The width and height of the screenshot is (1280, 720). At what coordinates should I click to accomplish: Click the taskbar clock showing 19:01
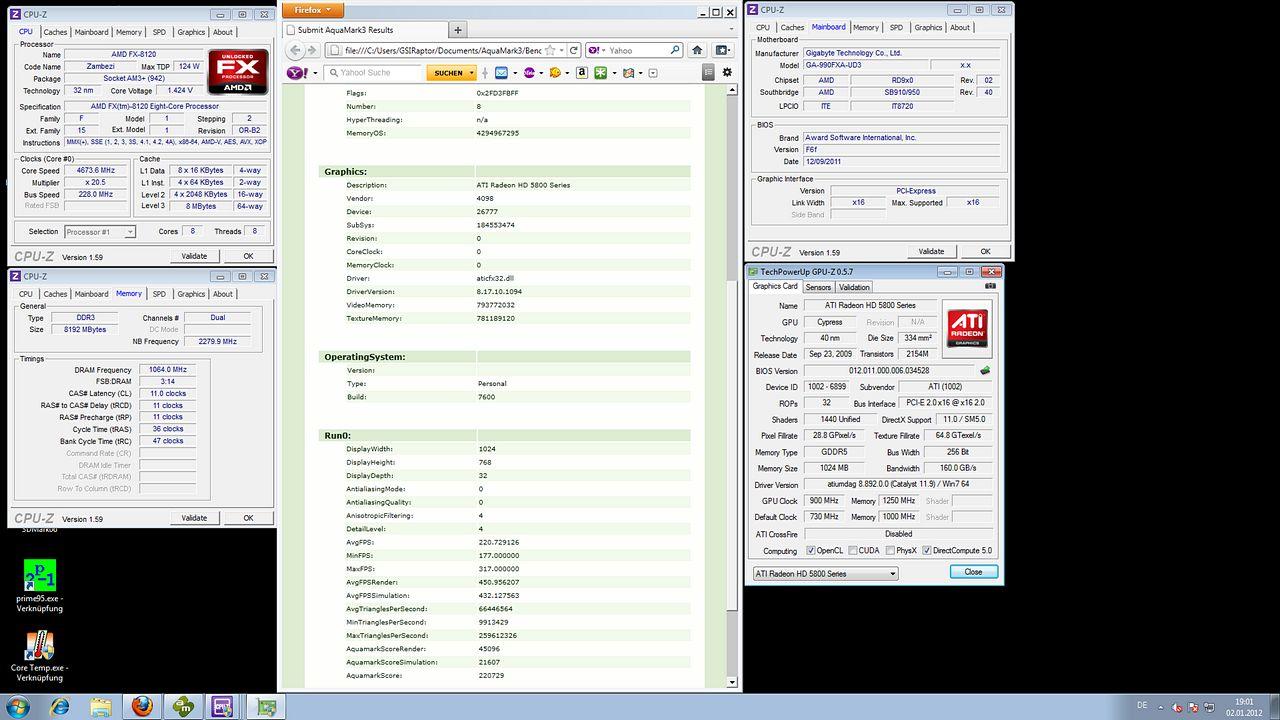(x=1244, y=707)
